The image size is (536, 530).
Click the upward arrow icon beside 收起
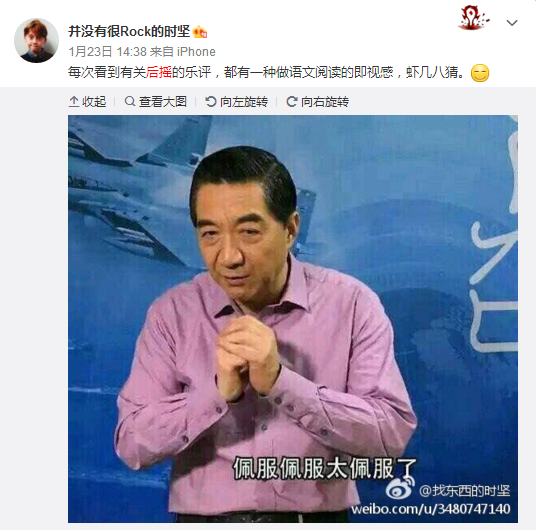74,102
